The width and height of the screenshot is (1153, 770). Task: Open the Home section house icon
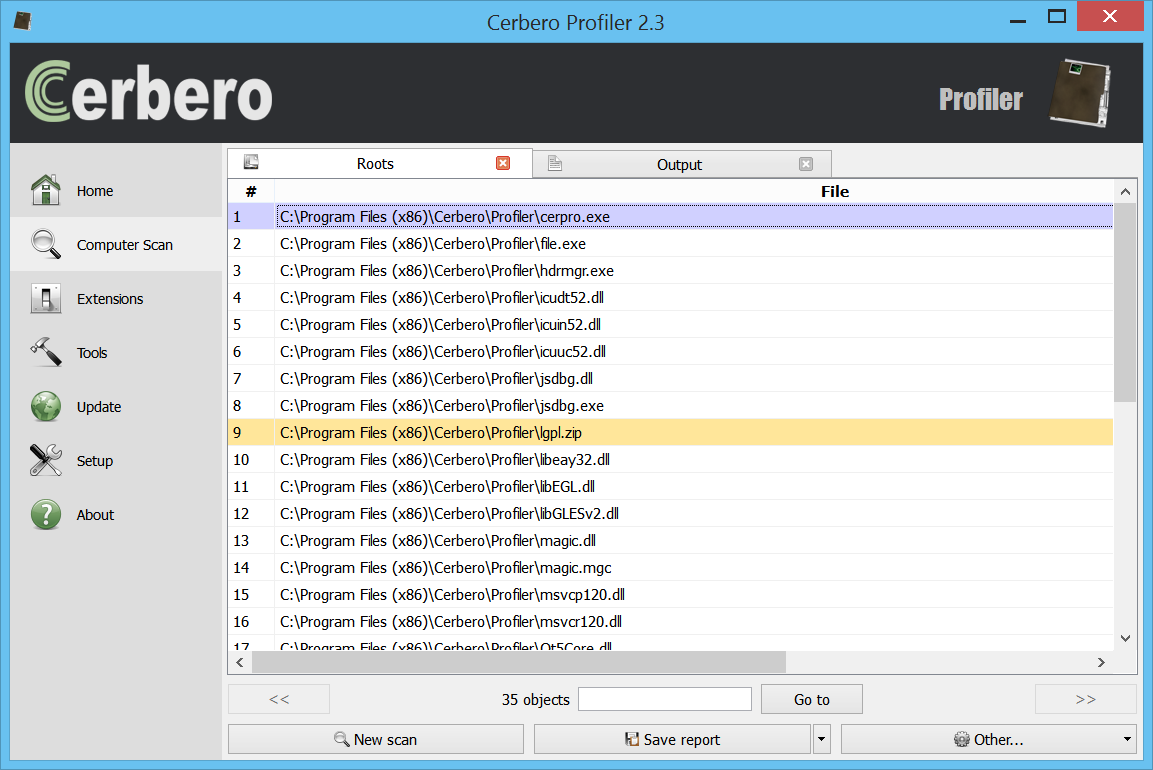click(46, 190)
